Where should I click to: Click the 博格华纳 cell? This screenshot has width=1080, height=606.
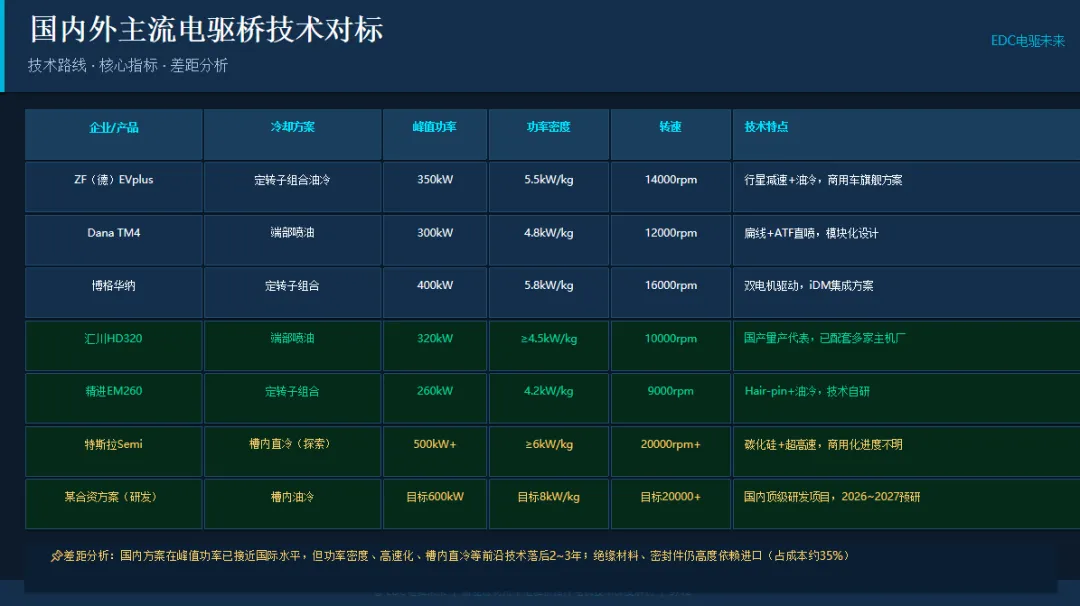(114, 293)
